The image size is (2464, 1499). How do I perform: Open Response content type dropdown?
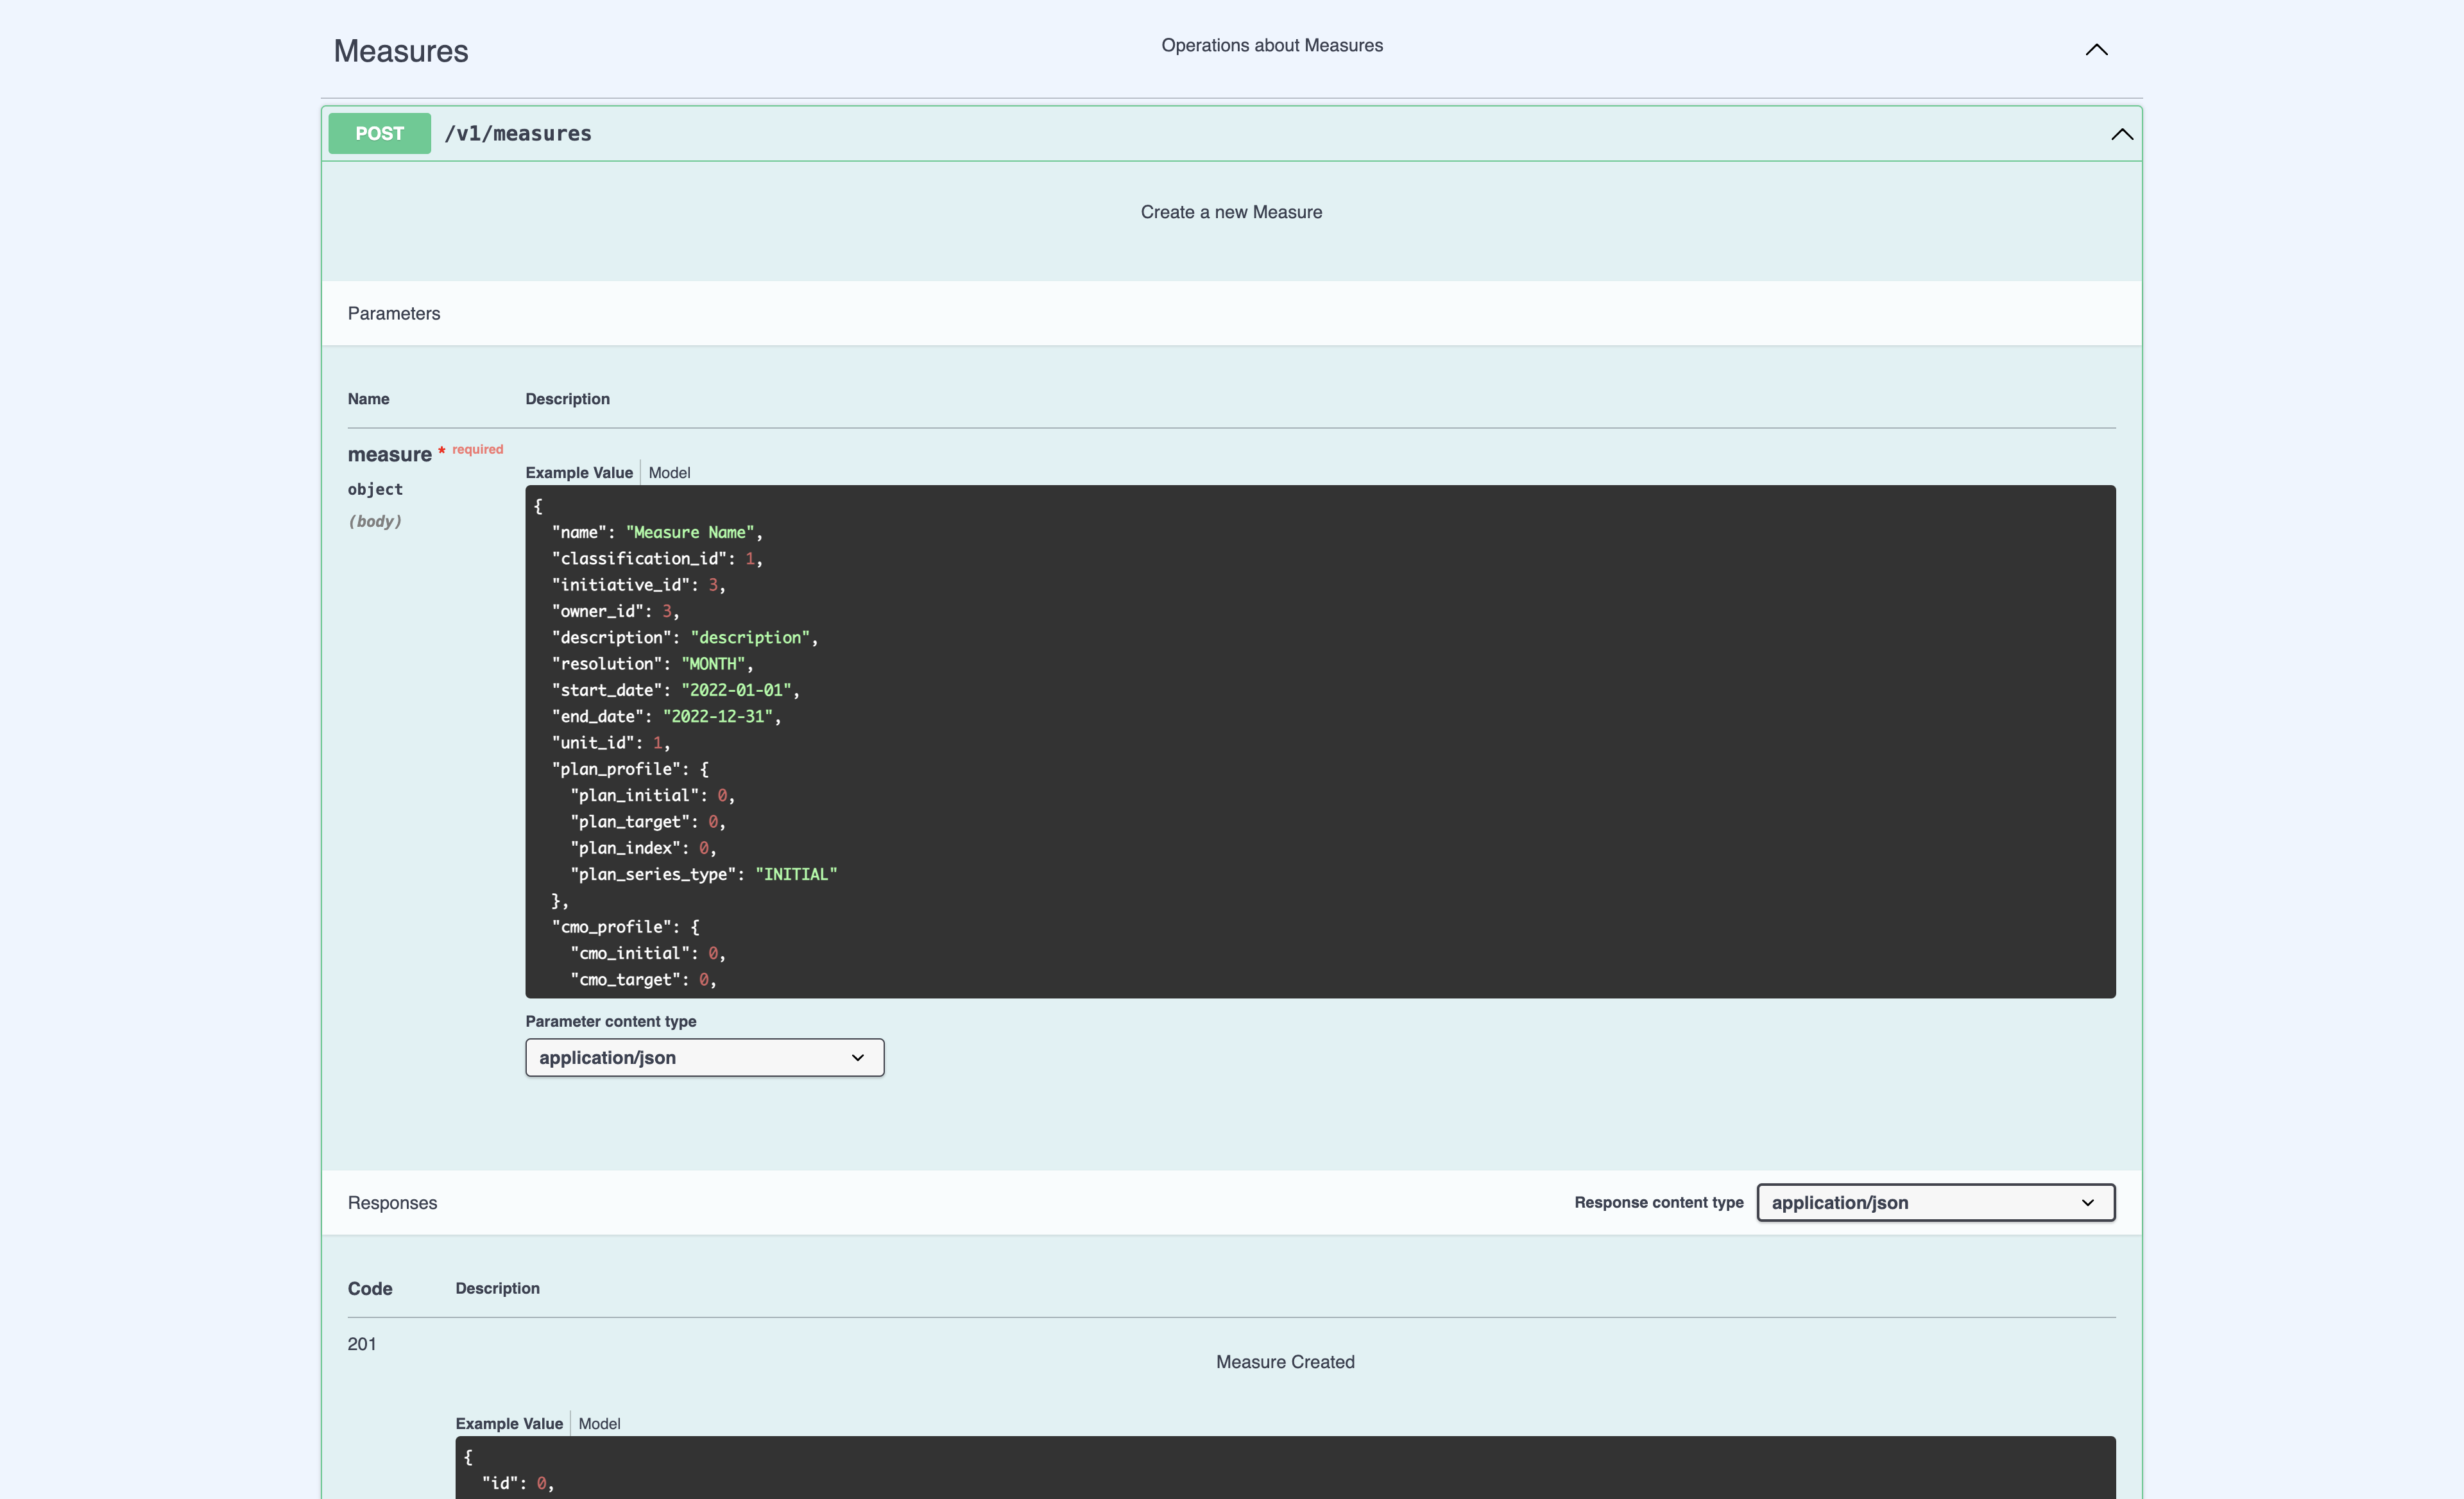coord(1936,1202)
